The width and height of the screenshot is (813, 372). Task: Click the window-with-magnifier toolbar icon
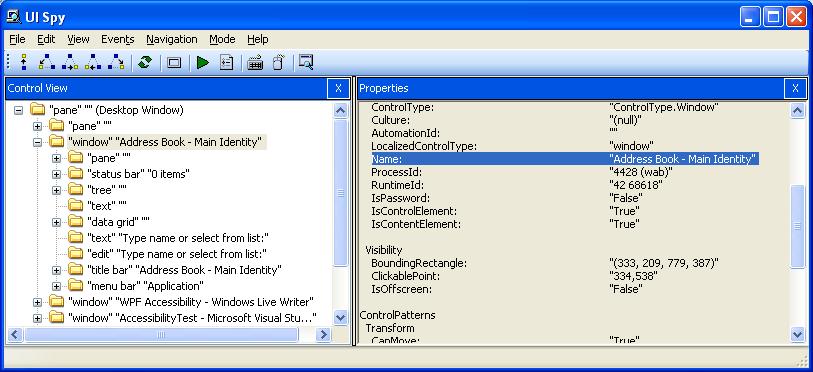click(306, 63)
